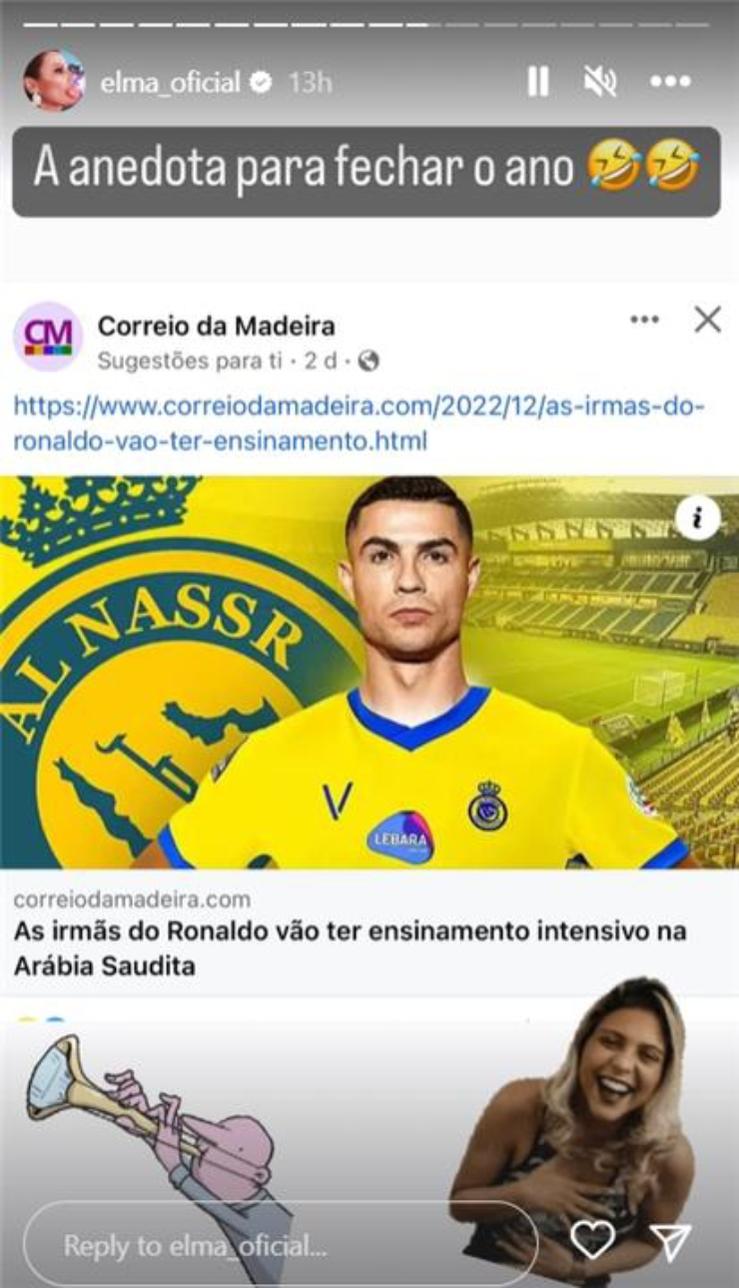Tap the Al Nassr article preview image
The height and width of the screenshot is (1288, 739).
tap(369, 672)
